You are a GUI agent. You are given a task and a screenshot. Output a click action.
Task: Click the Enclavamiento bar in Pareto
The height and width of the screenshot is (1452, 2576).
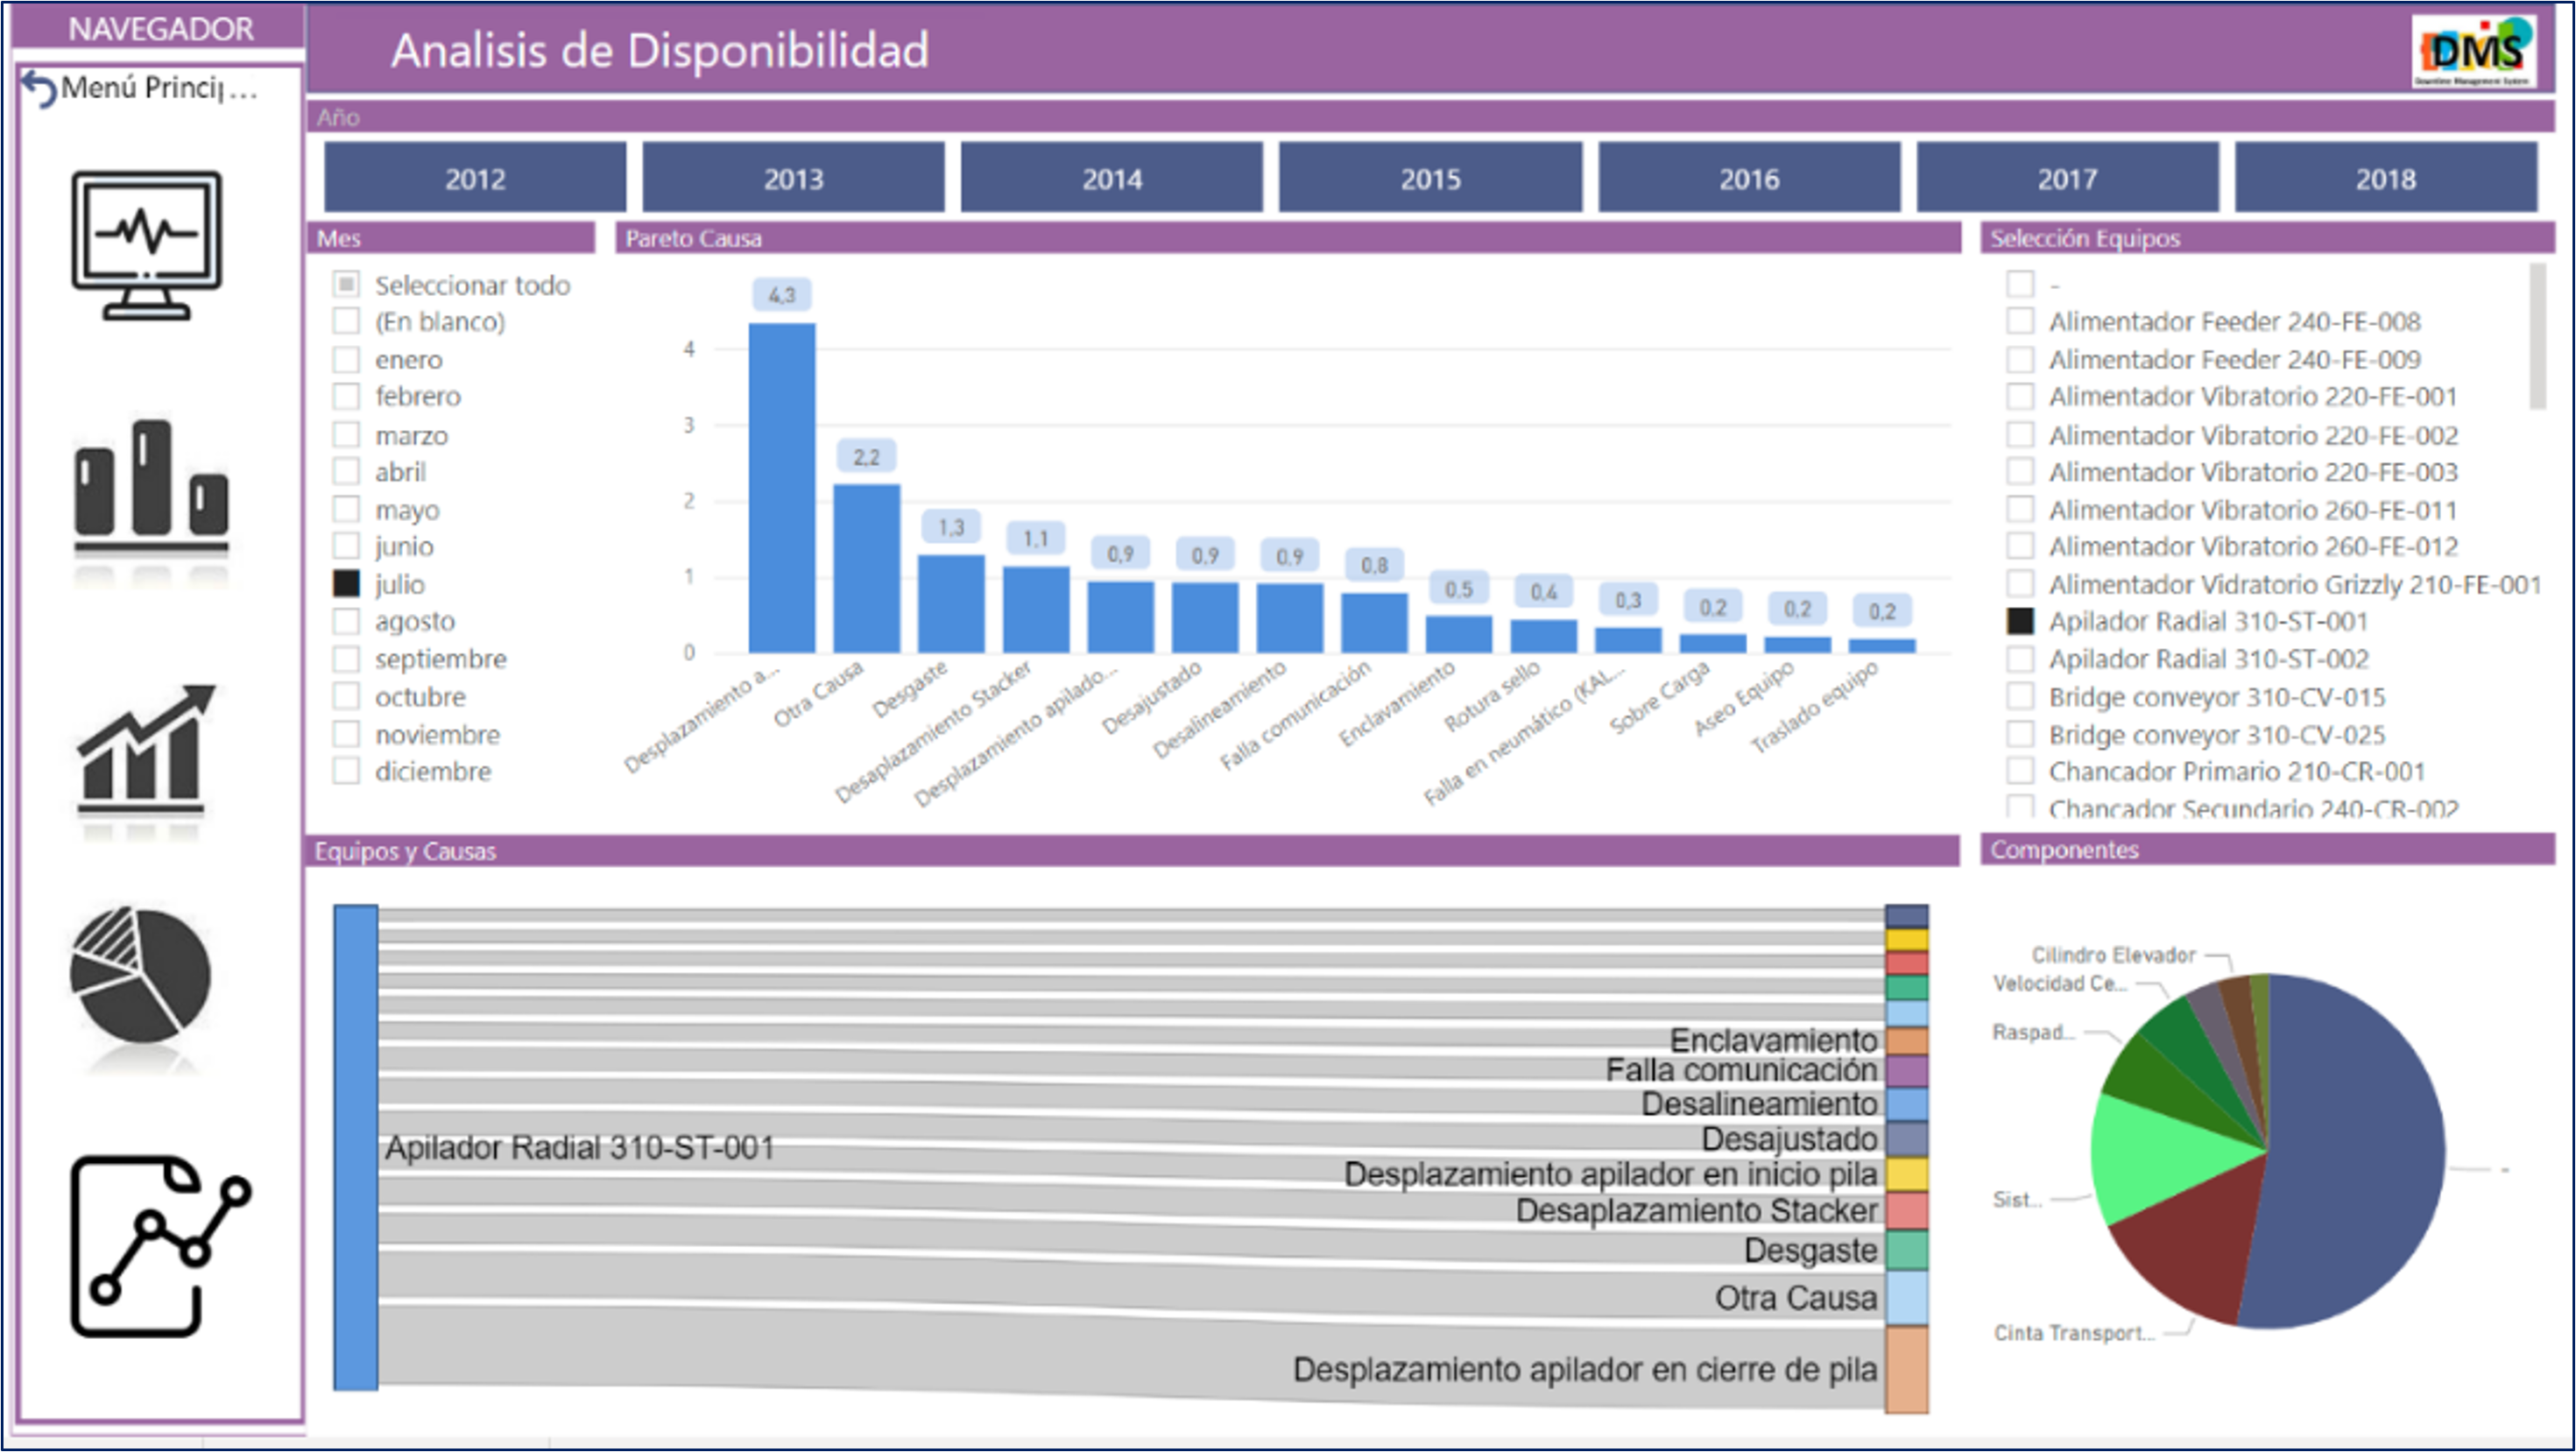[1459, 634]
